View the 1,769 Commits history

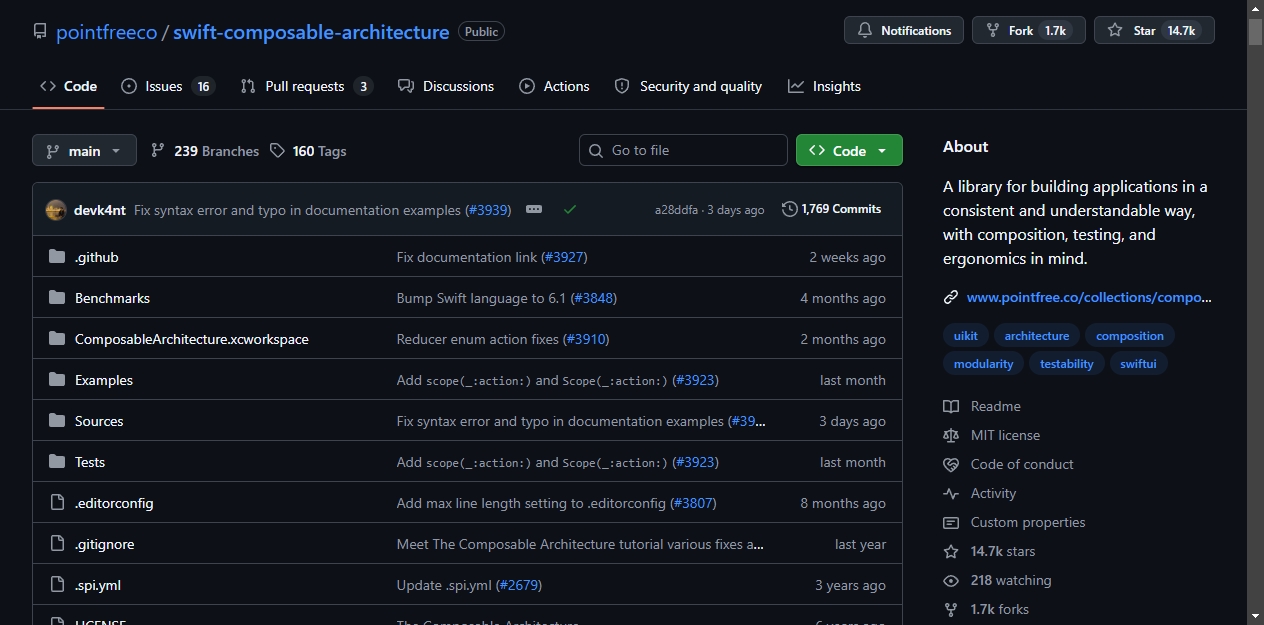pyautogui.click(x=832, y=209)
